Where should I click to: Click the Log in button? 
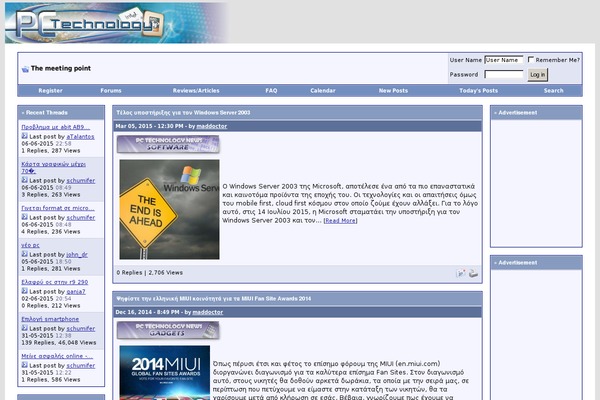(538, 75)
